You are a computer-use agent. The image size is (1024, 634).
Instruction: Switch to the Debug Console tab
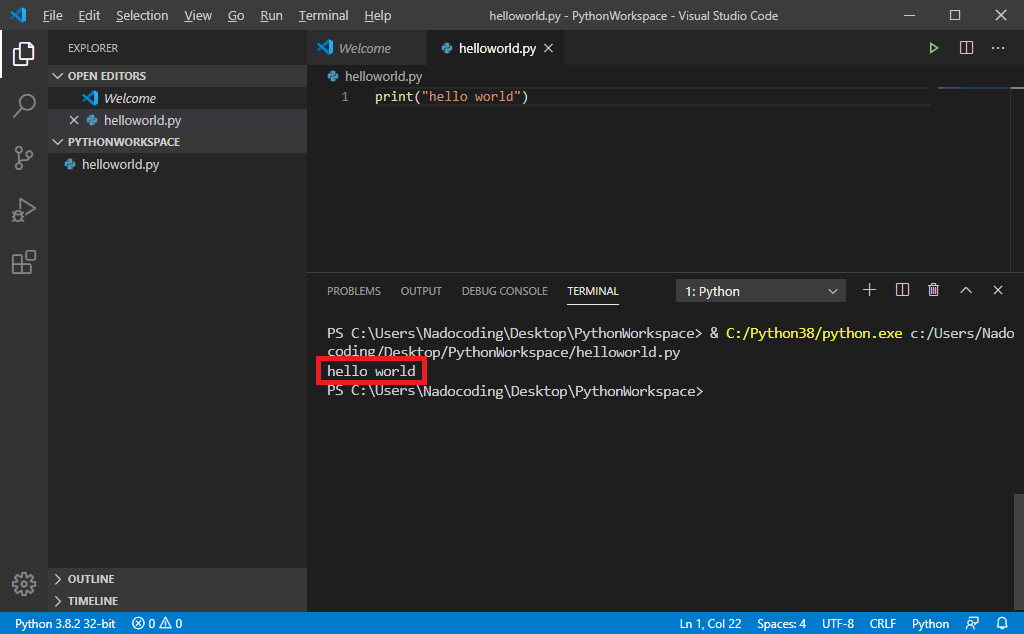[x=504, y=291]
